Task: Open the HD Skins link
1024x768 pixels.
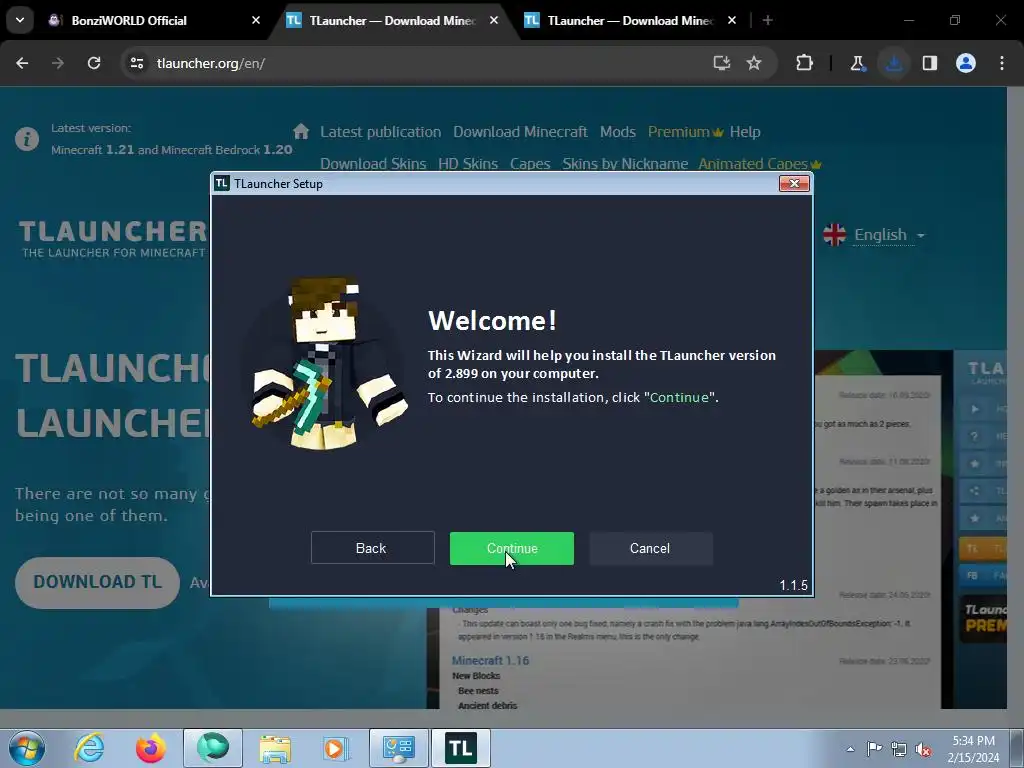Action: coord(468,163)
